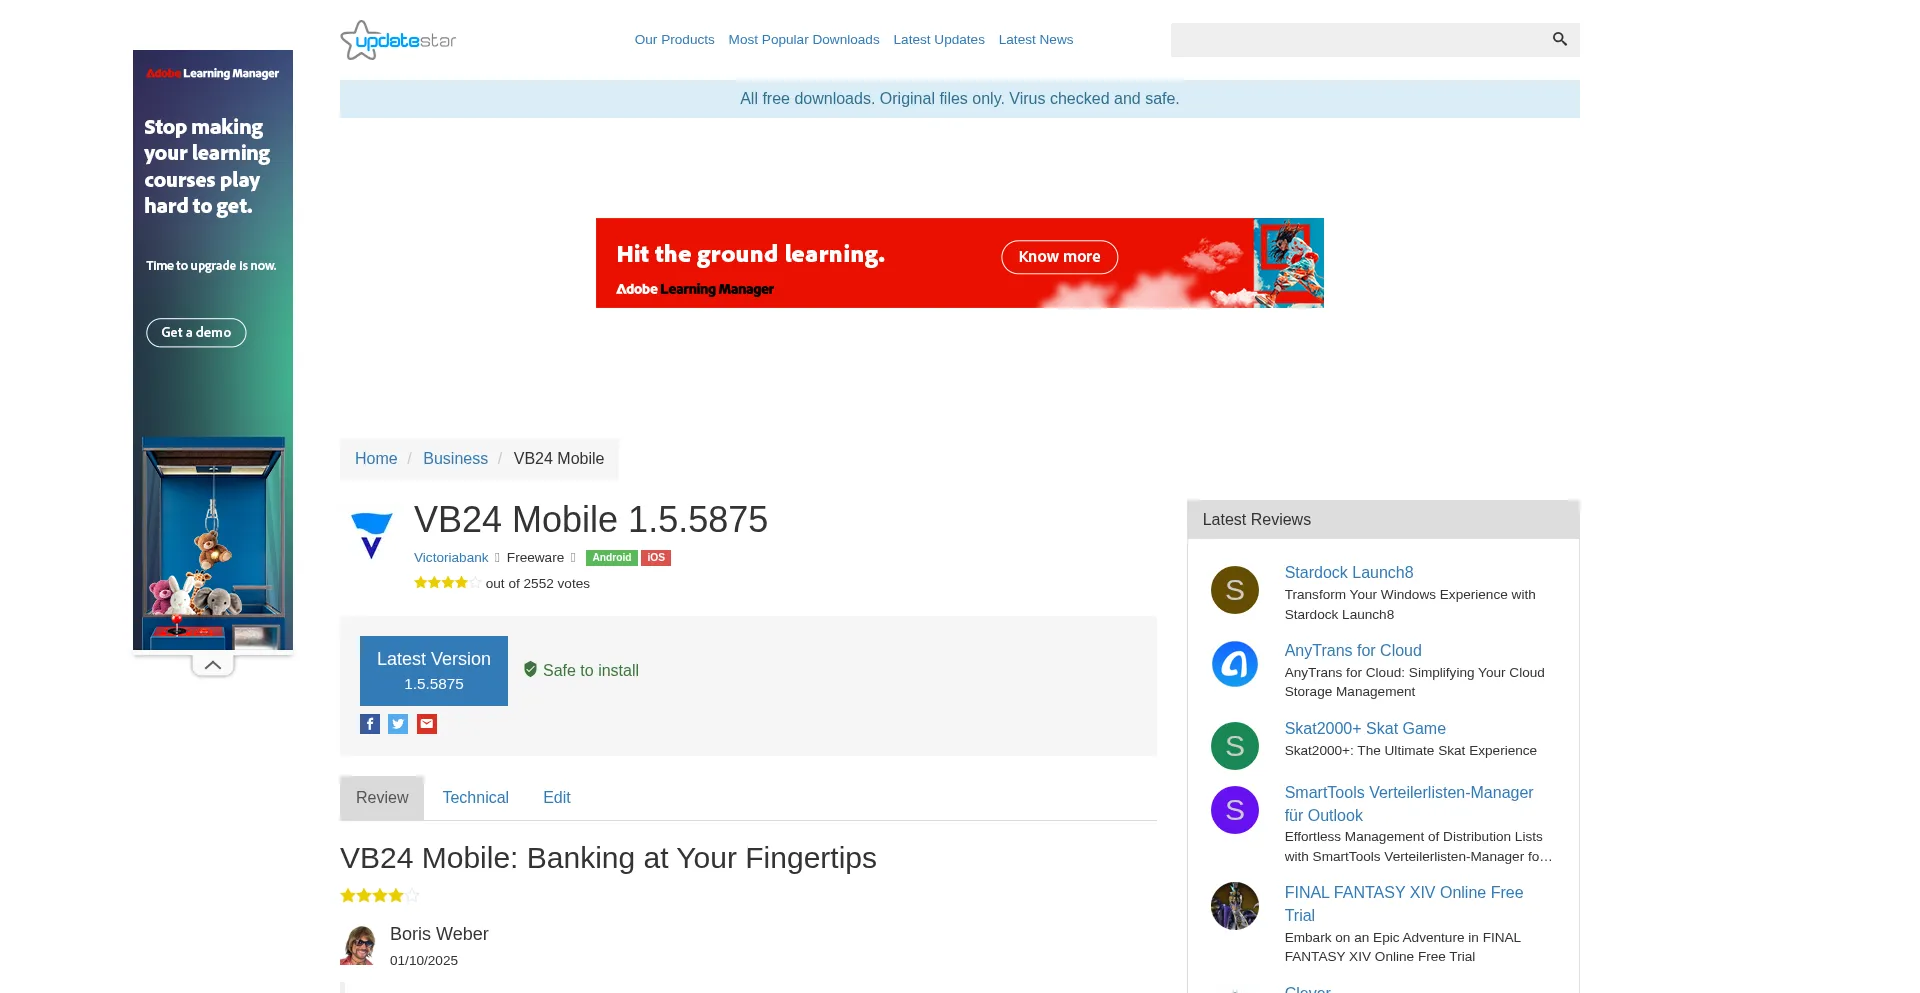Open AnyTrans for Cloud review link
Screen dimensions: 1920x993
click(1353, 651)
